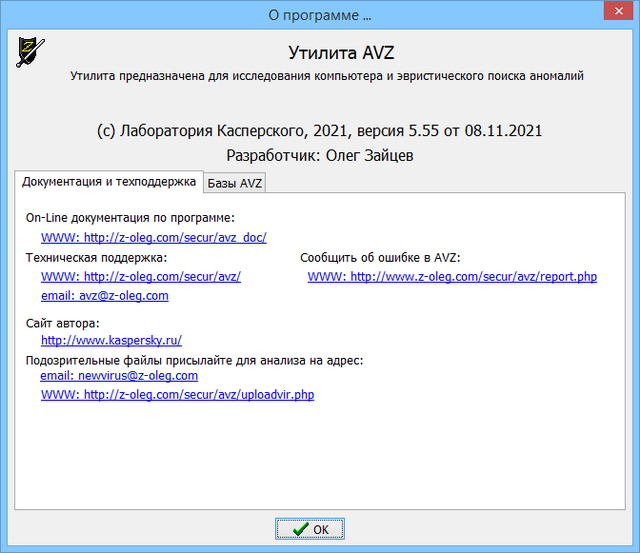Click the utility description subtitle text
This screenshot has width=640, height=553.
click(326, 76)
